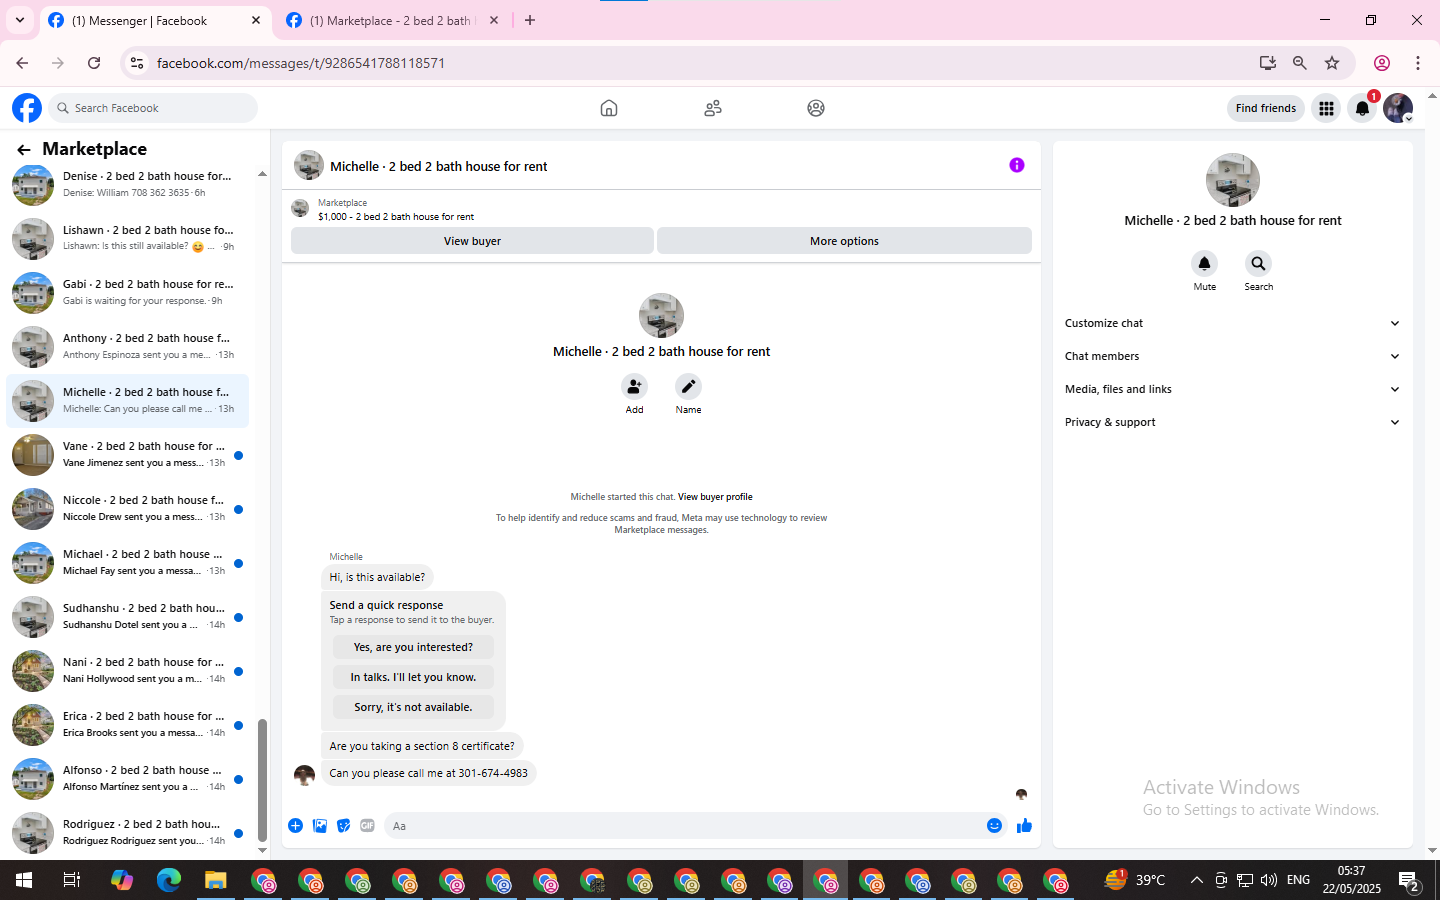1440x900 pixels.
Task: Open File Explorer from the taskbar
Action: pos(216,880)
